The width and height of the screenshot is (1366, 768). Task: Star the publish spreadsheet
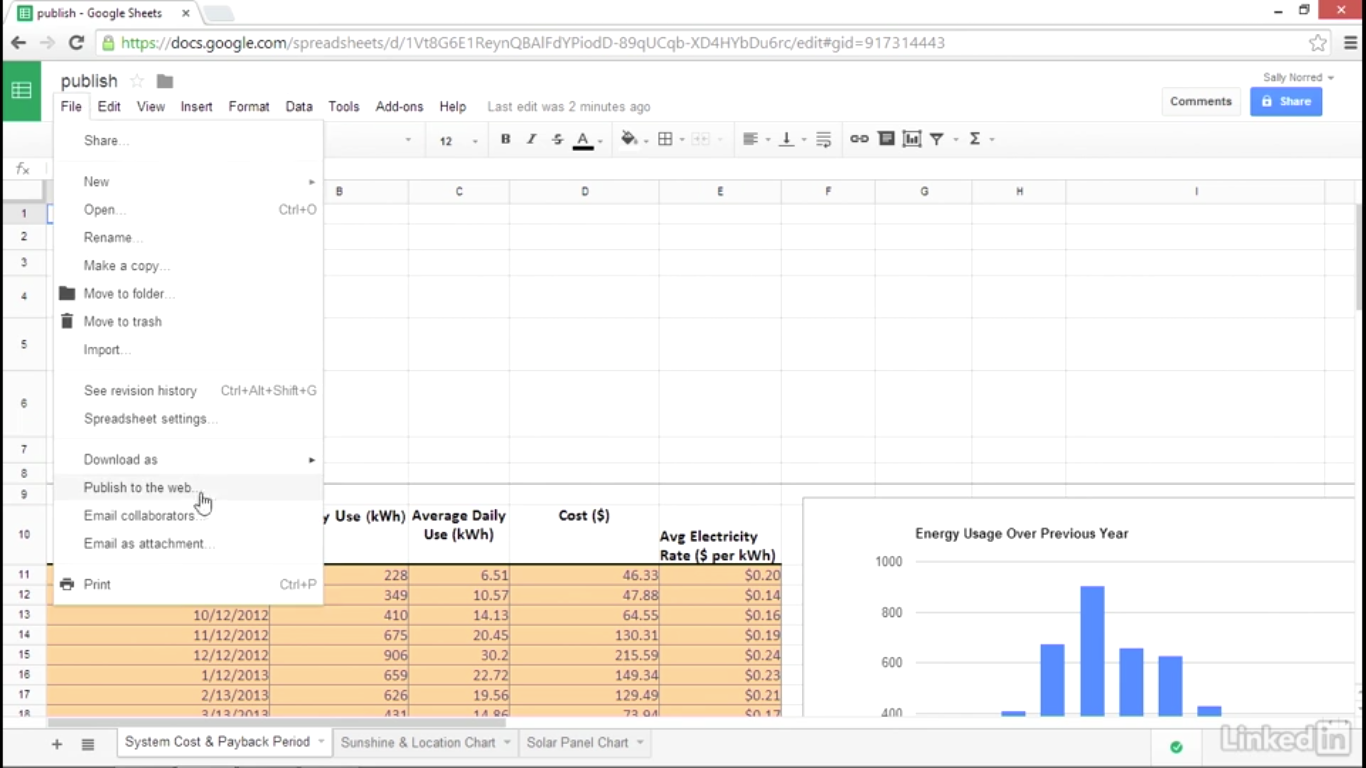tap(137, 81)
